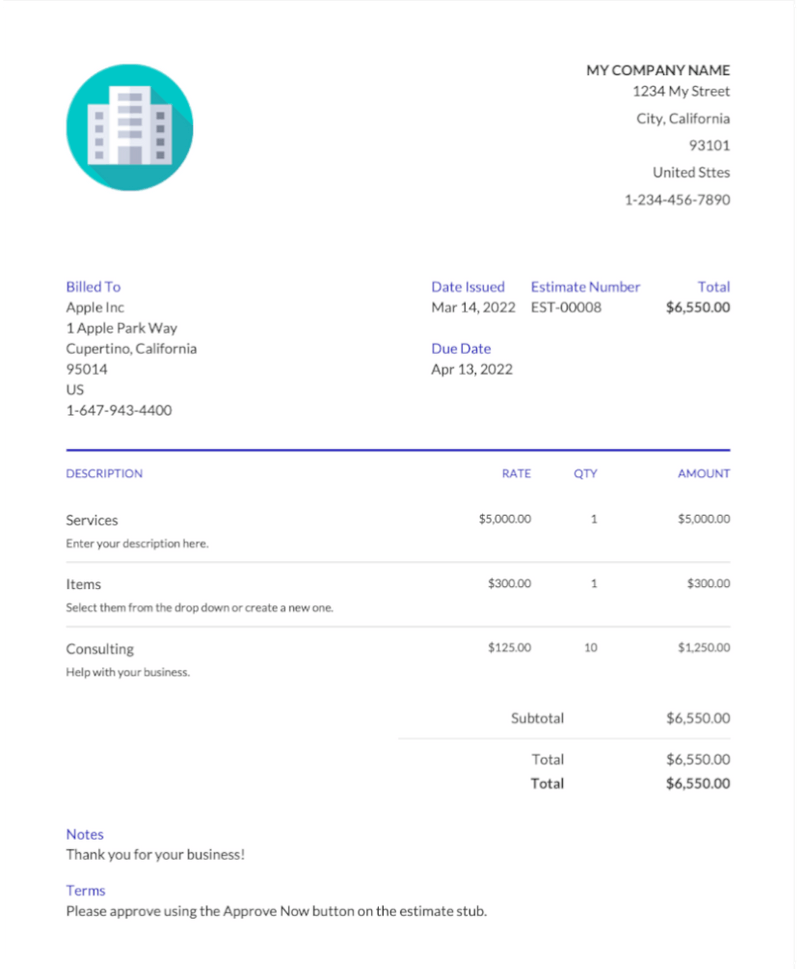Click the Consulting line item
The height and width of the screenshot is (969, 800).
[x=100, y=648]
